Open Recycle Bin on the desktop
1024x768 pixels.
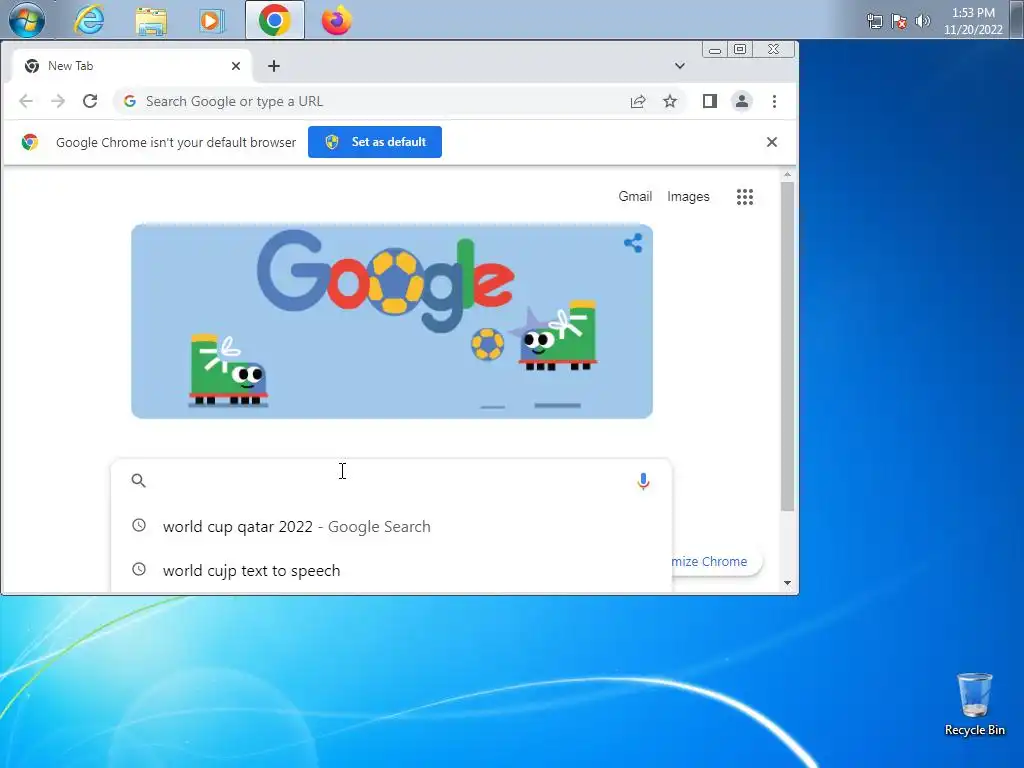pyautogui.click(x=974, y=705)
